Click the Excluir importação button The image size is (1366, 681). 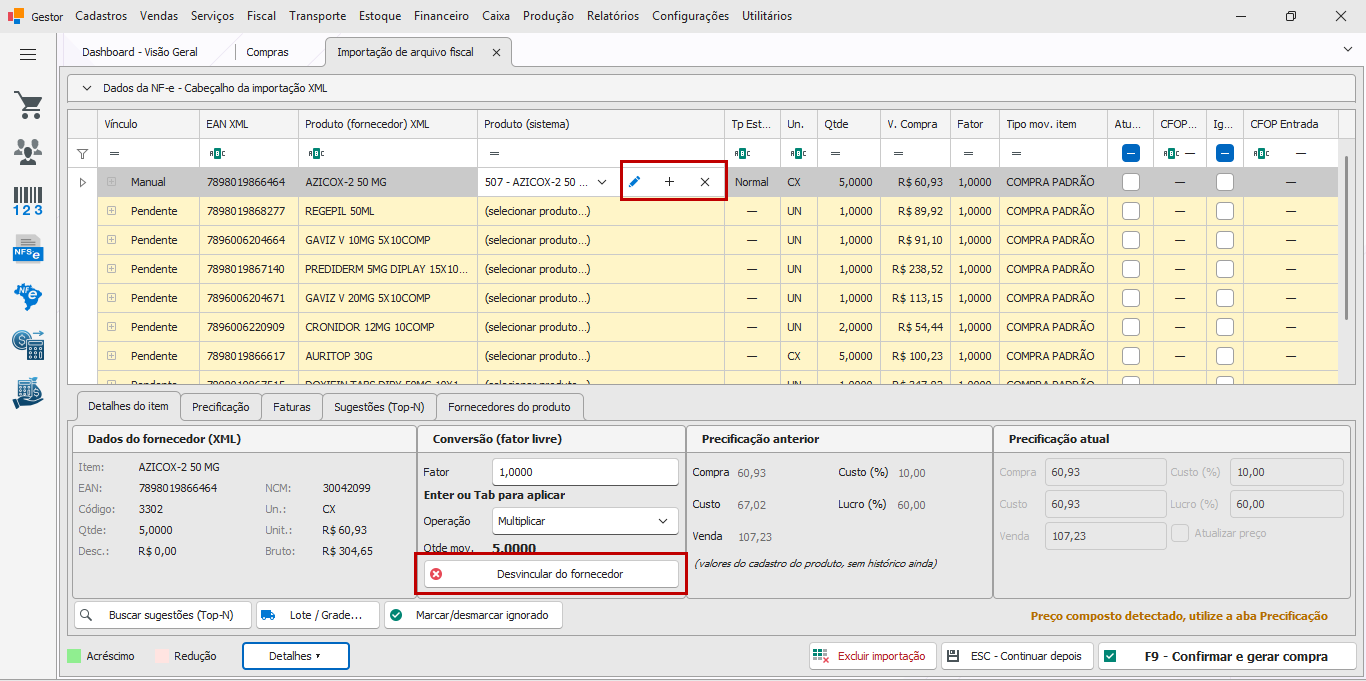click(x=872, y=656)
